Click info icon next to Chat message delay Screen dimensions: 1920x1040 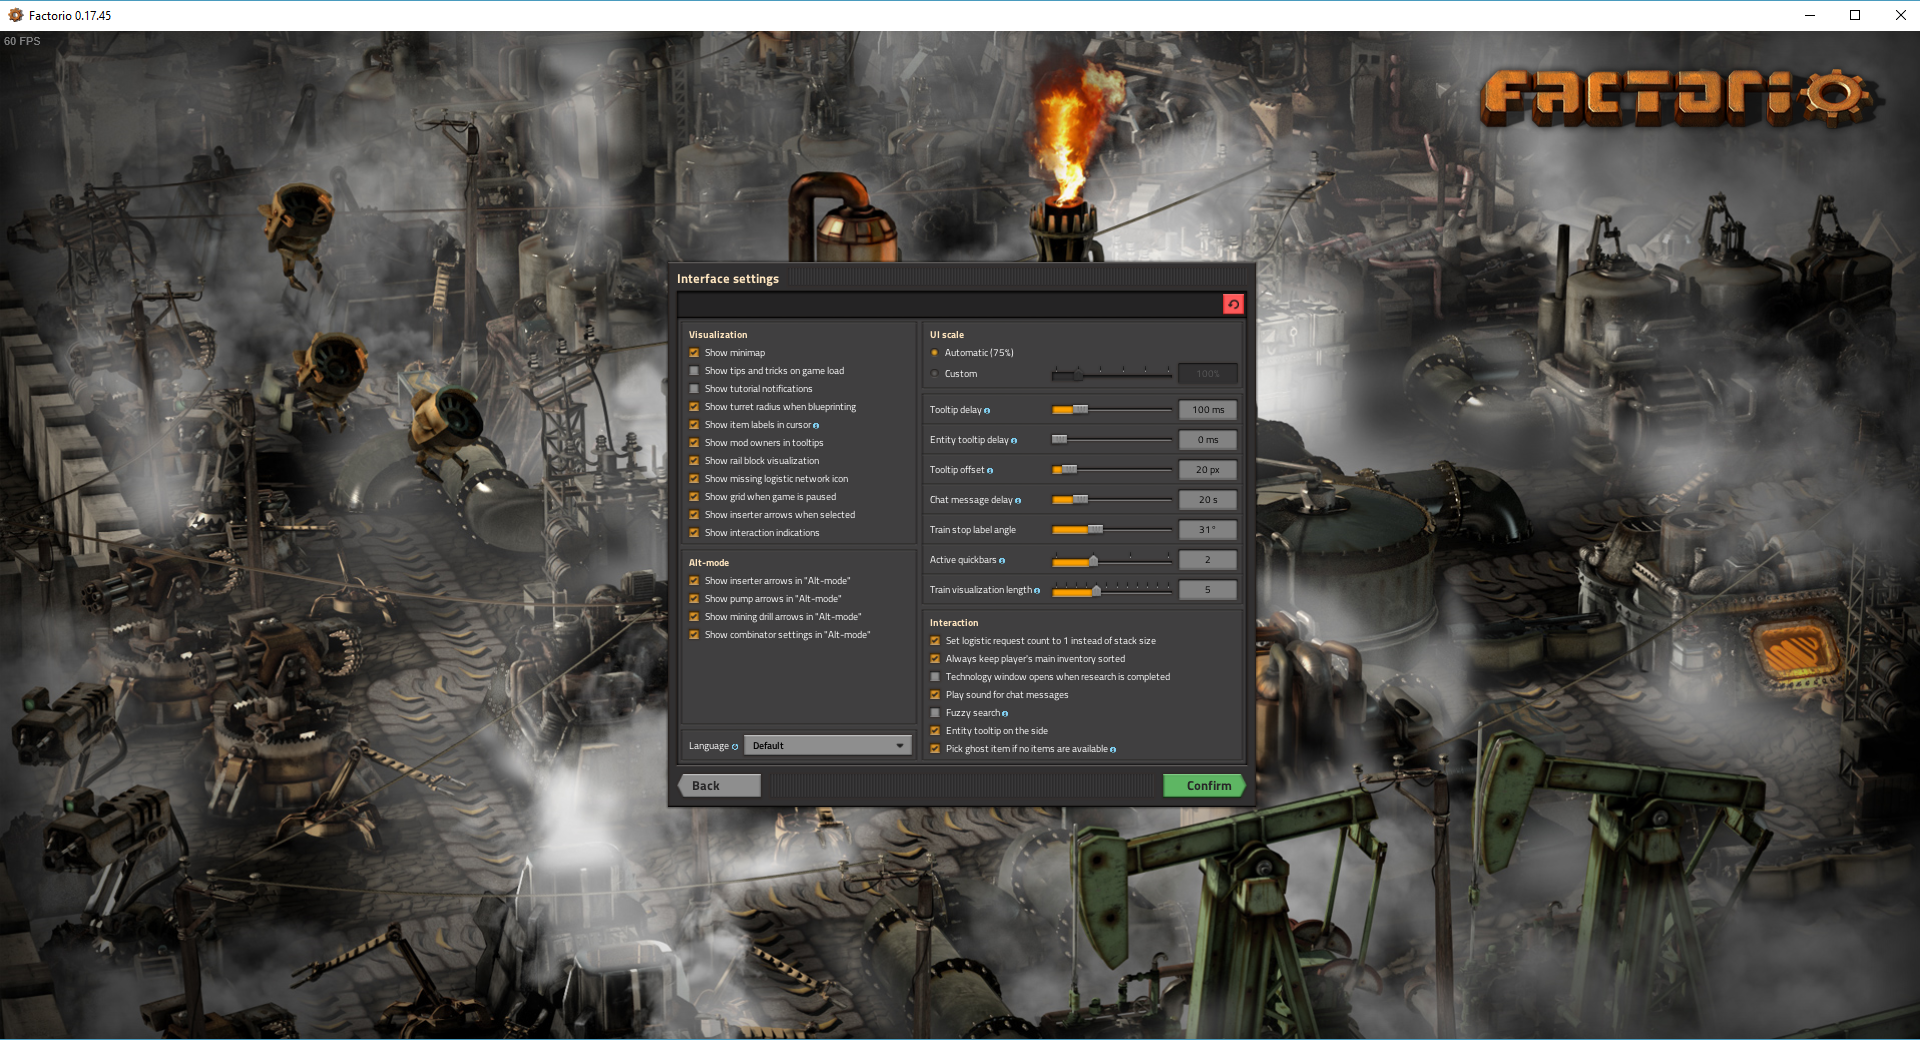1018,501
